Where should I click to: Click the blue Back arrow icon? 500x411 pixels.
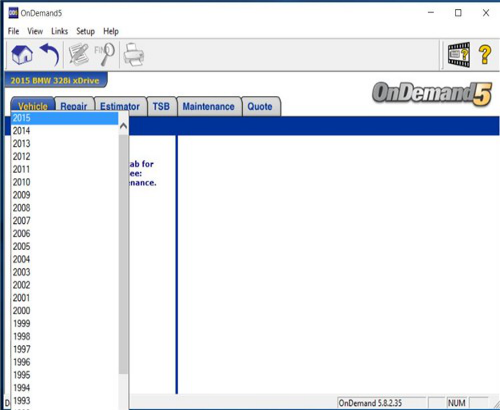(x=50, y=54)
